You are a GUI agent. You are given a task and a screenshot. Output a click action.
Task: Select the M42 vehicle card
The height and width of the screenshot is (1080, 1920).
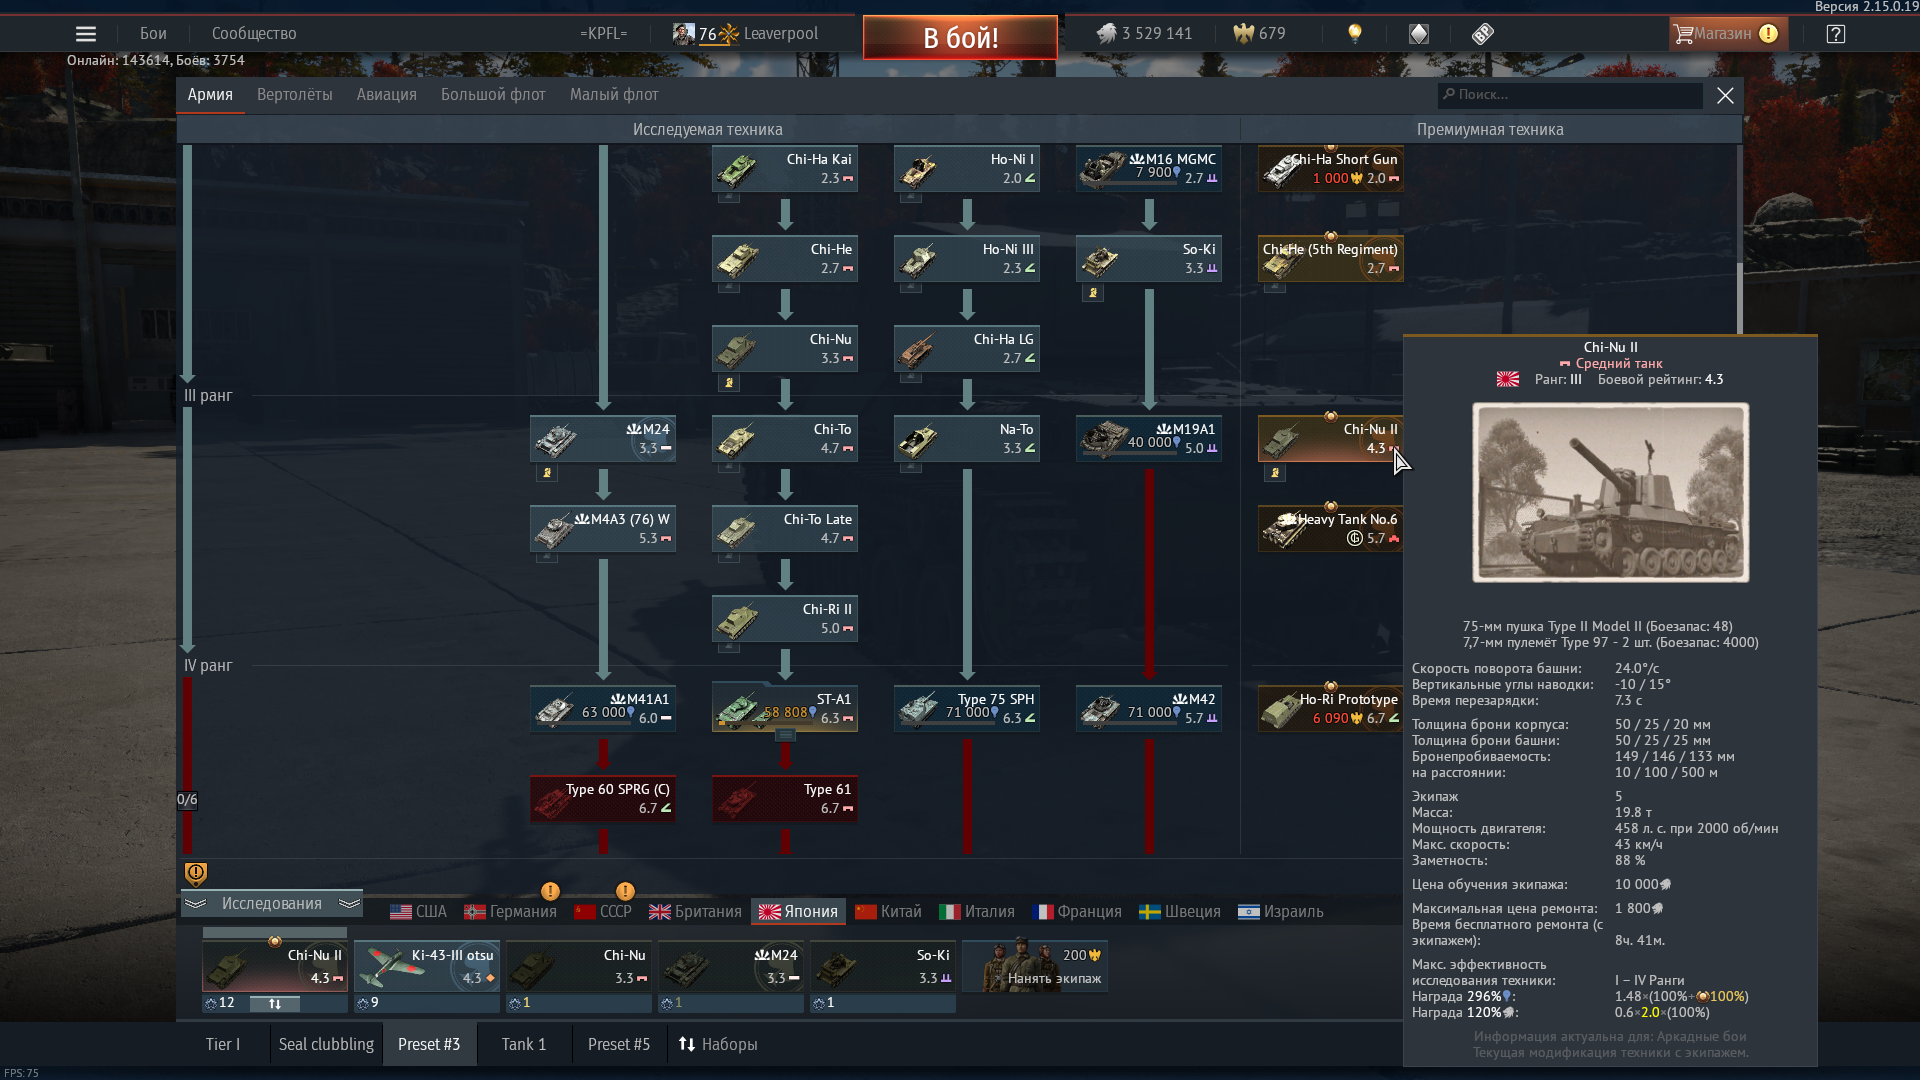(x=1149, y=709)
